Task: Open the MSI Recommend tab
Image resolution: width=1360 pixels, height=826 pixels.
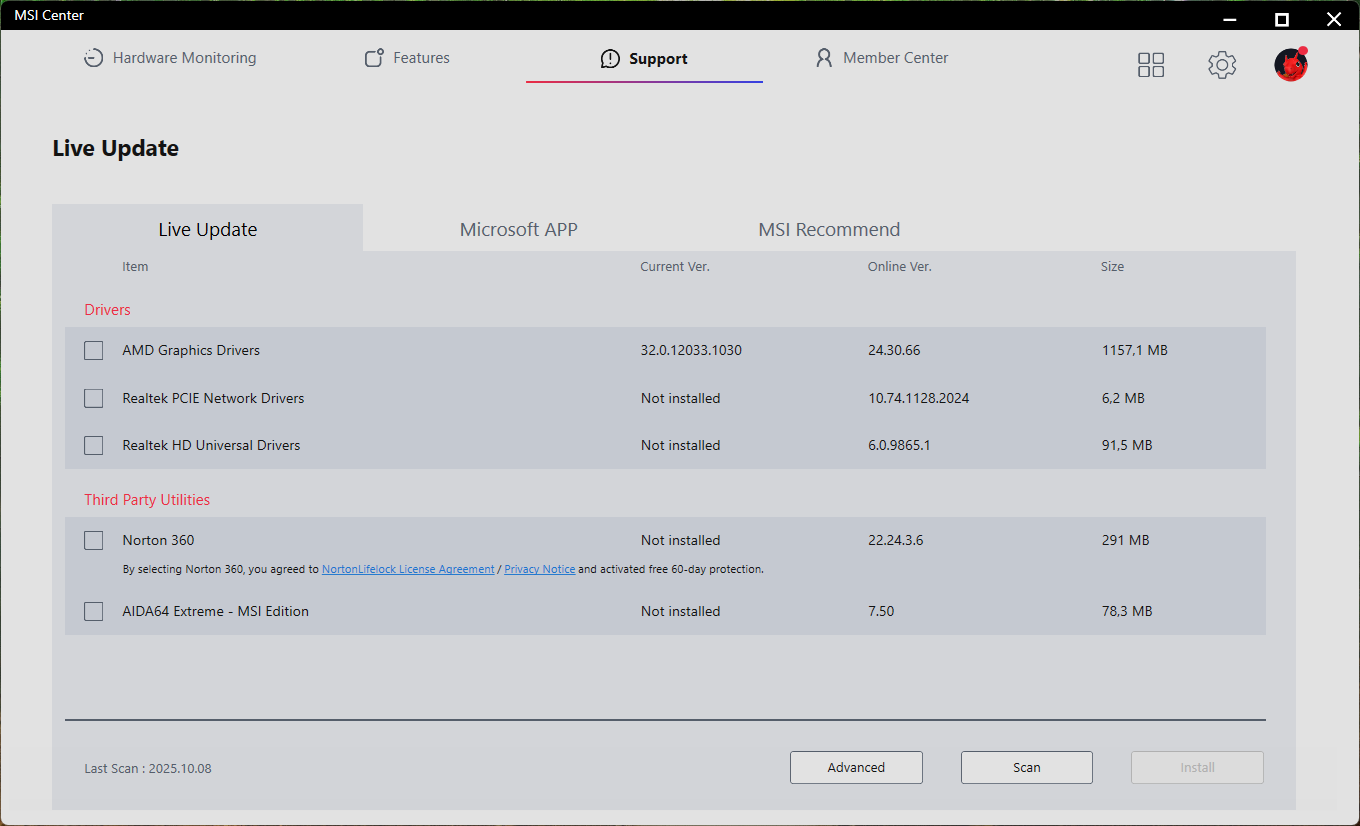Action: click(x=829, y=229)
